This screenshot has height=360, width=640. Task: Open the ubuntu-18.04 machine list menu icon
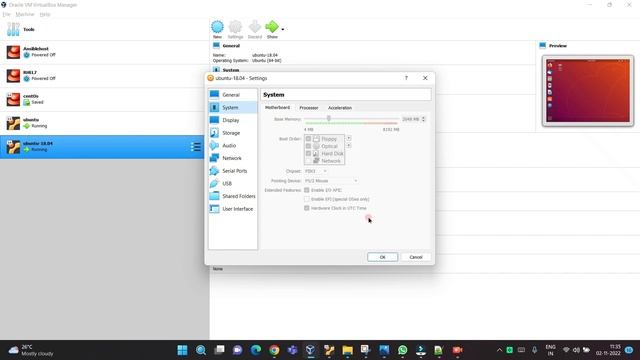196,147
